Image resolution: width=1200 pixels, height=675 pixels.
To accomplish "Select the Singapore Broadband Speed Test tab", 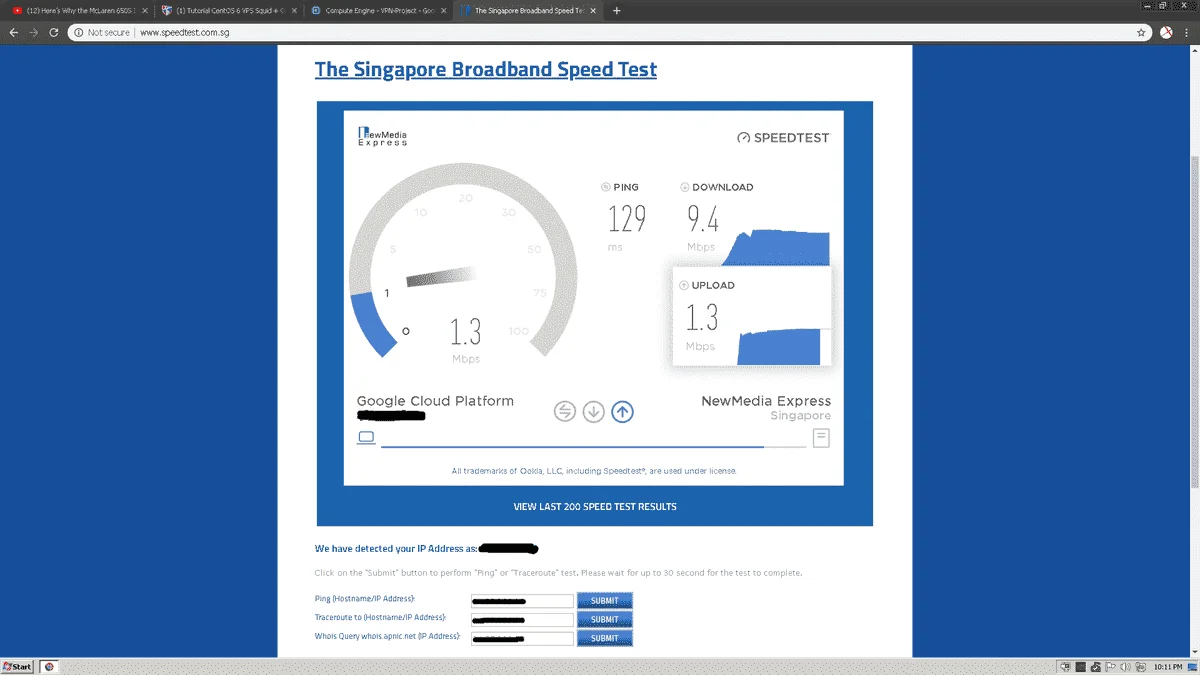I will [x=528, y=11].
